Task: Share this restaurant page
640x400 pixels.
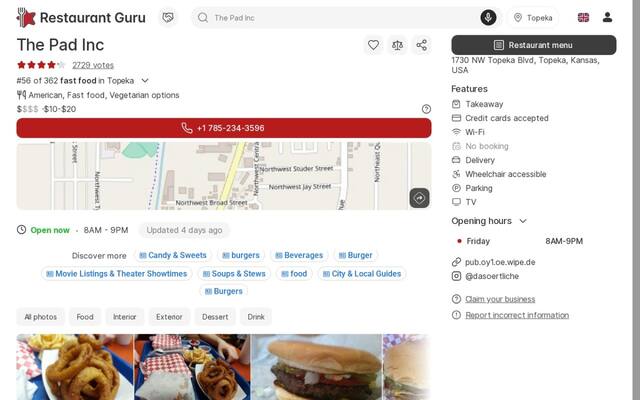Action: click(422, 45)
